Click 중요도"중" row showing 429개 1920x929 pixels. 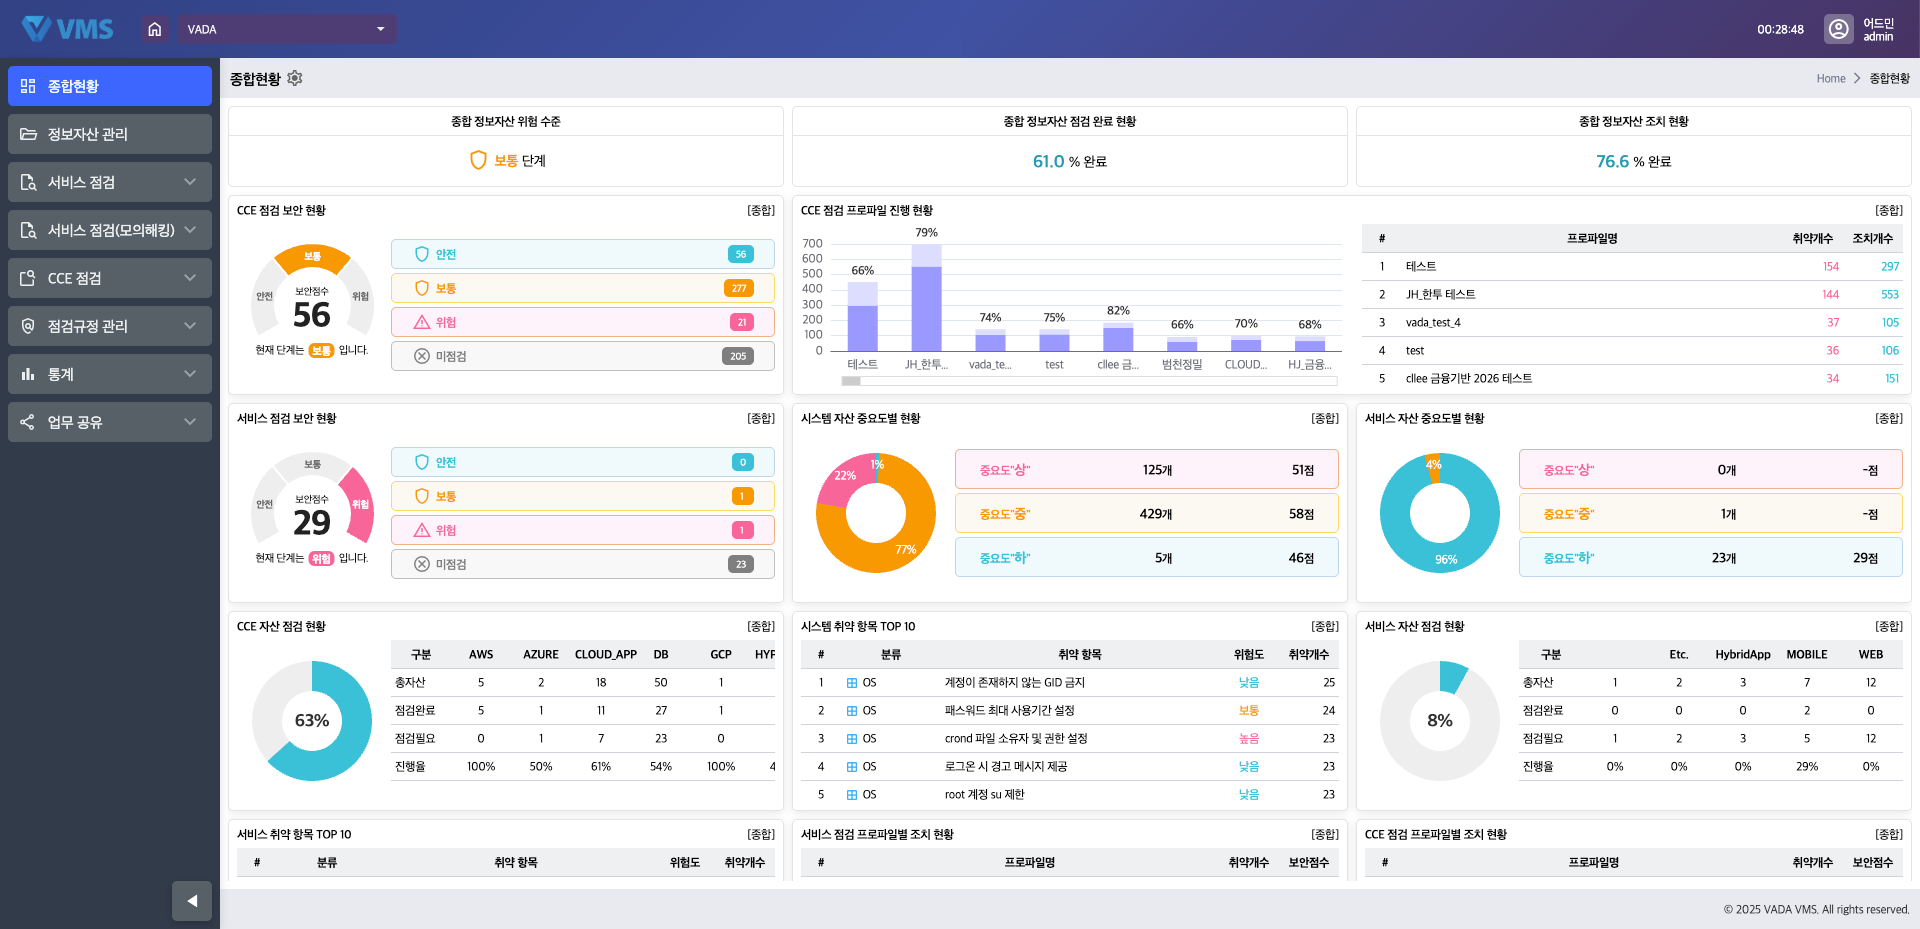click(x=1147, y=514)
